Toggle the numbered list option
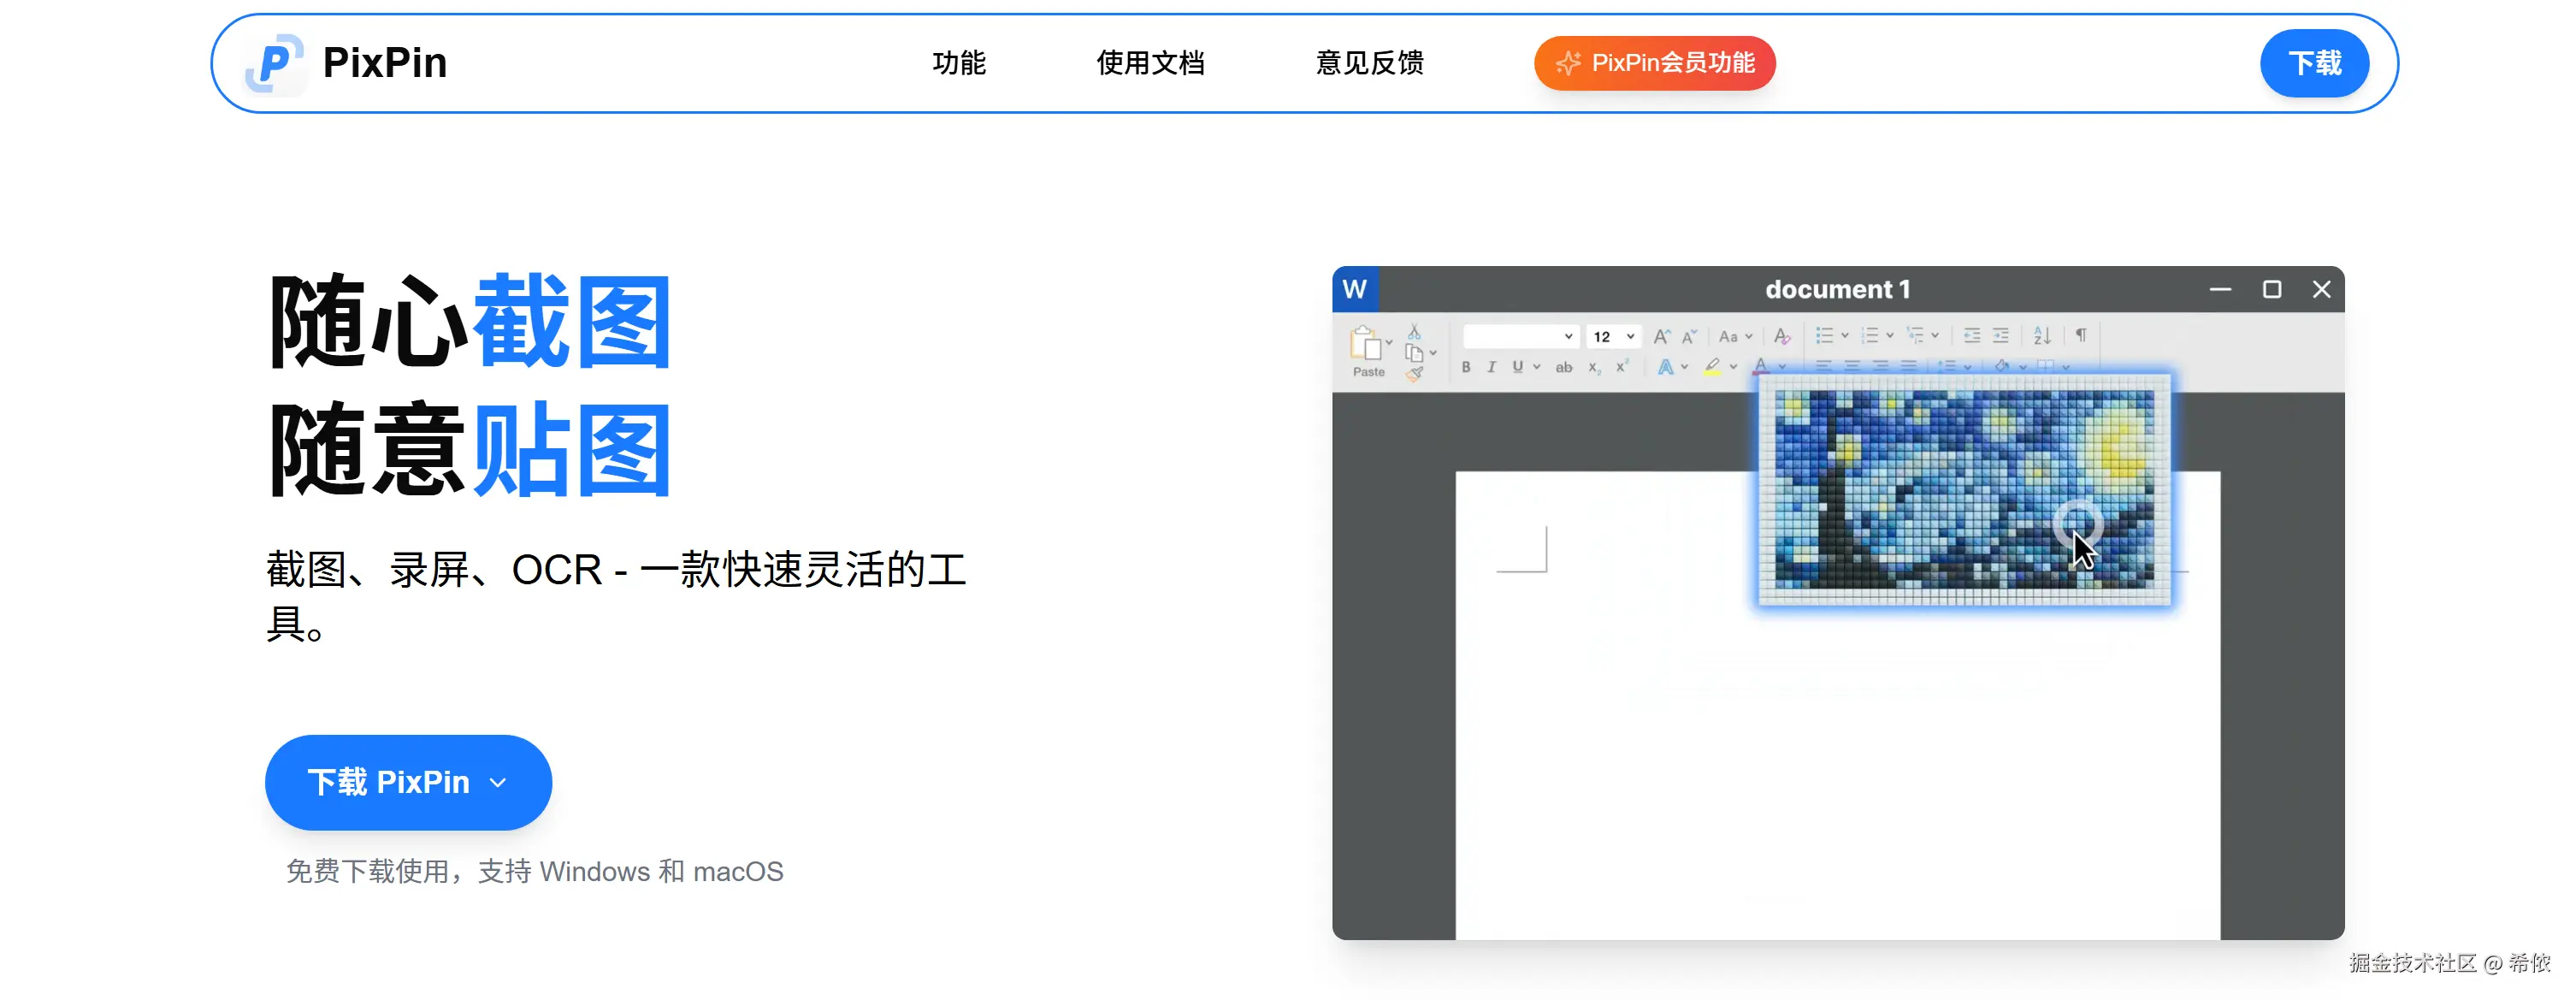Image resolution: width=2576 pixels, height=1000 pixels. (x=1872, y=336)
